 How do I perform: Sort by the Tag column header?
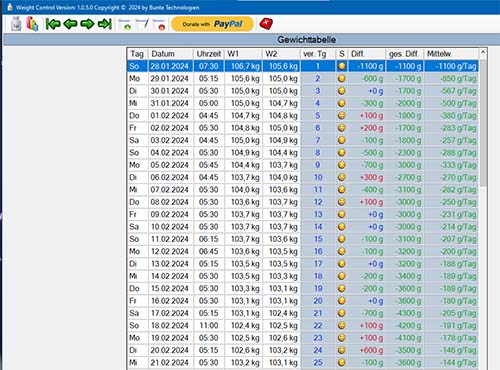137,54
